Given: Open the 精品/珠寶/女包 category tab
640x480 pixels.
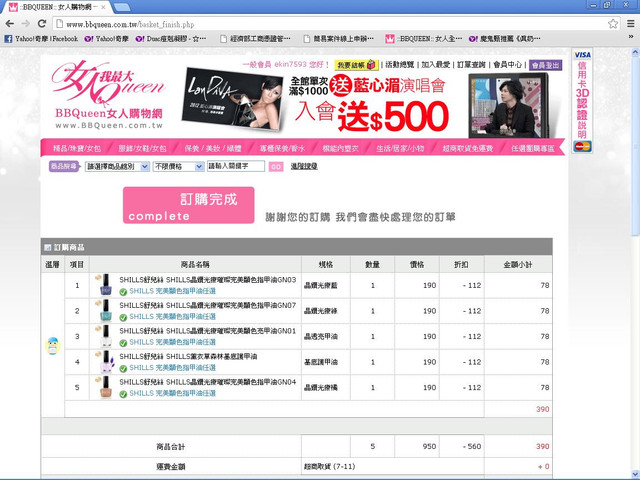Looking at the screenshot, I should pyautogui.click(x=77, y=148).
